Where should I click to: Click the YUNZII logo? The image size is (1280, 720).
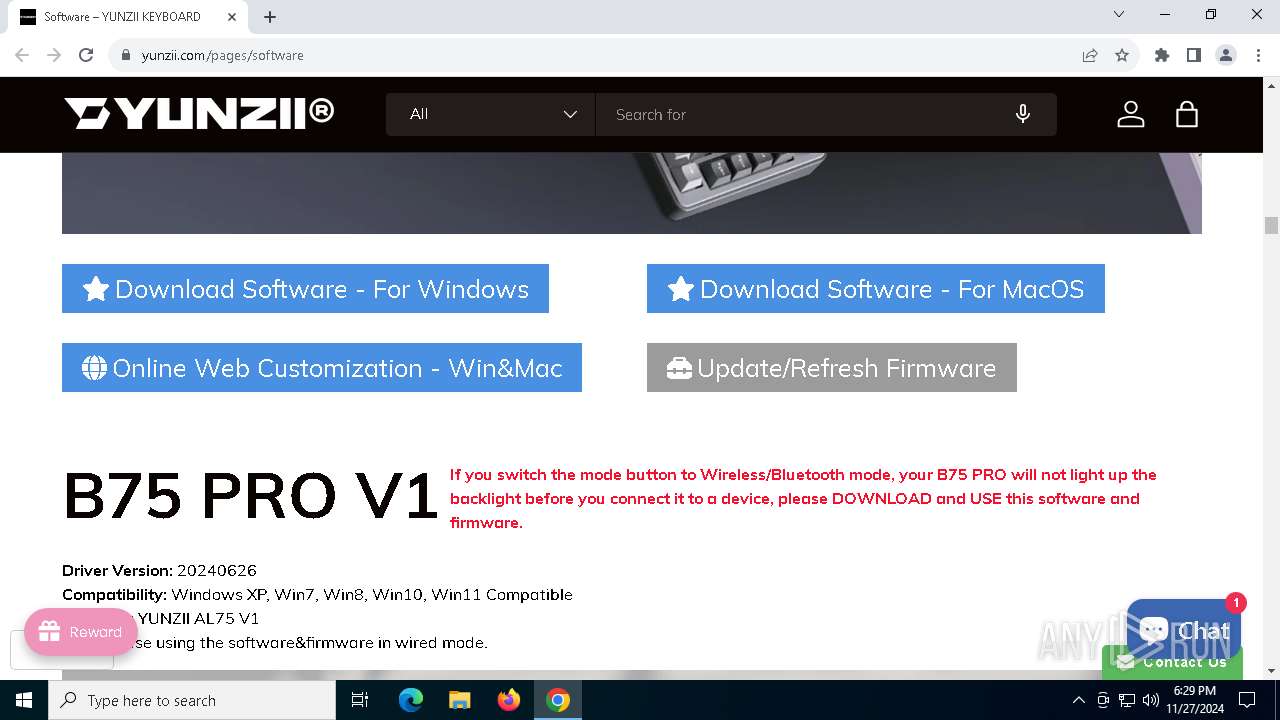[199, 114]
